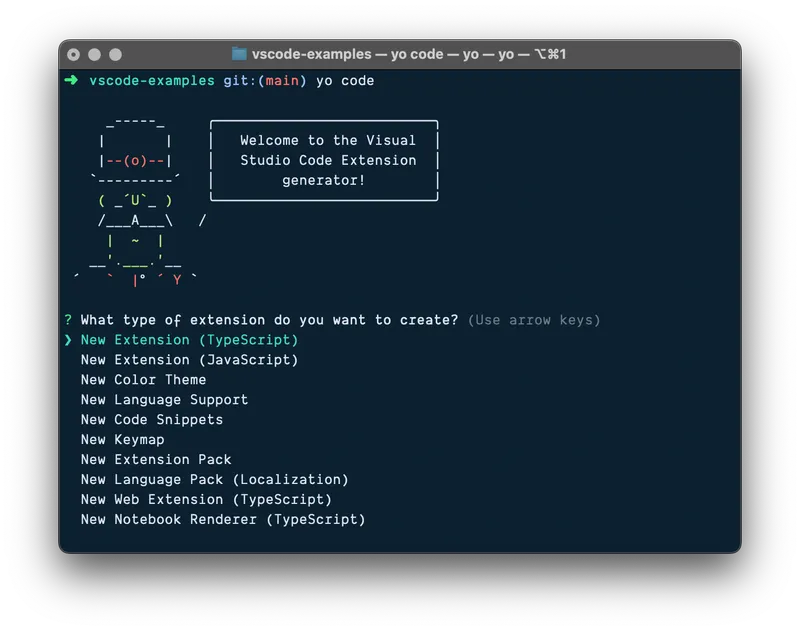Click the (Use arrow keys) hint text

(x=534, y=320)
